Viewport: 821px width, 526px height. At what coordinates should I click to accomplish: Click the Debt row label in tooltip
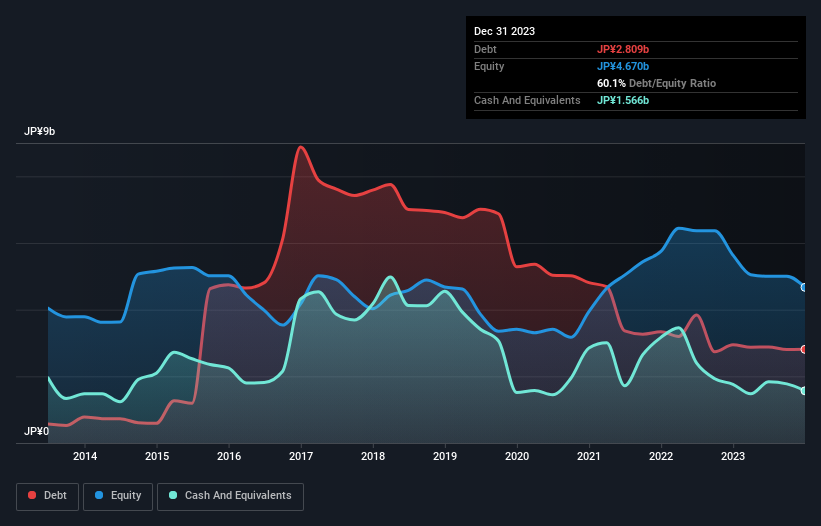click(x=485, y=49)
